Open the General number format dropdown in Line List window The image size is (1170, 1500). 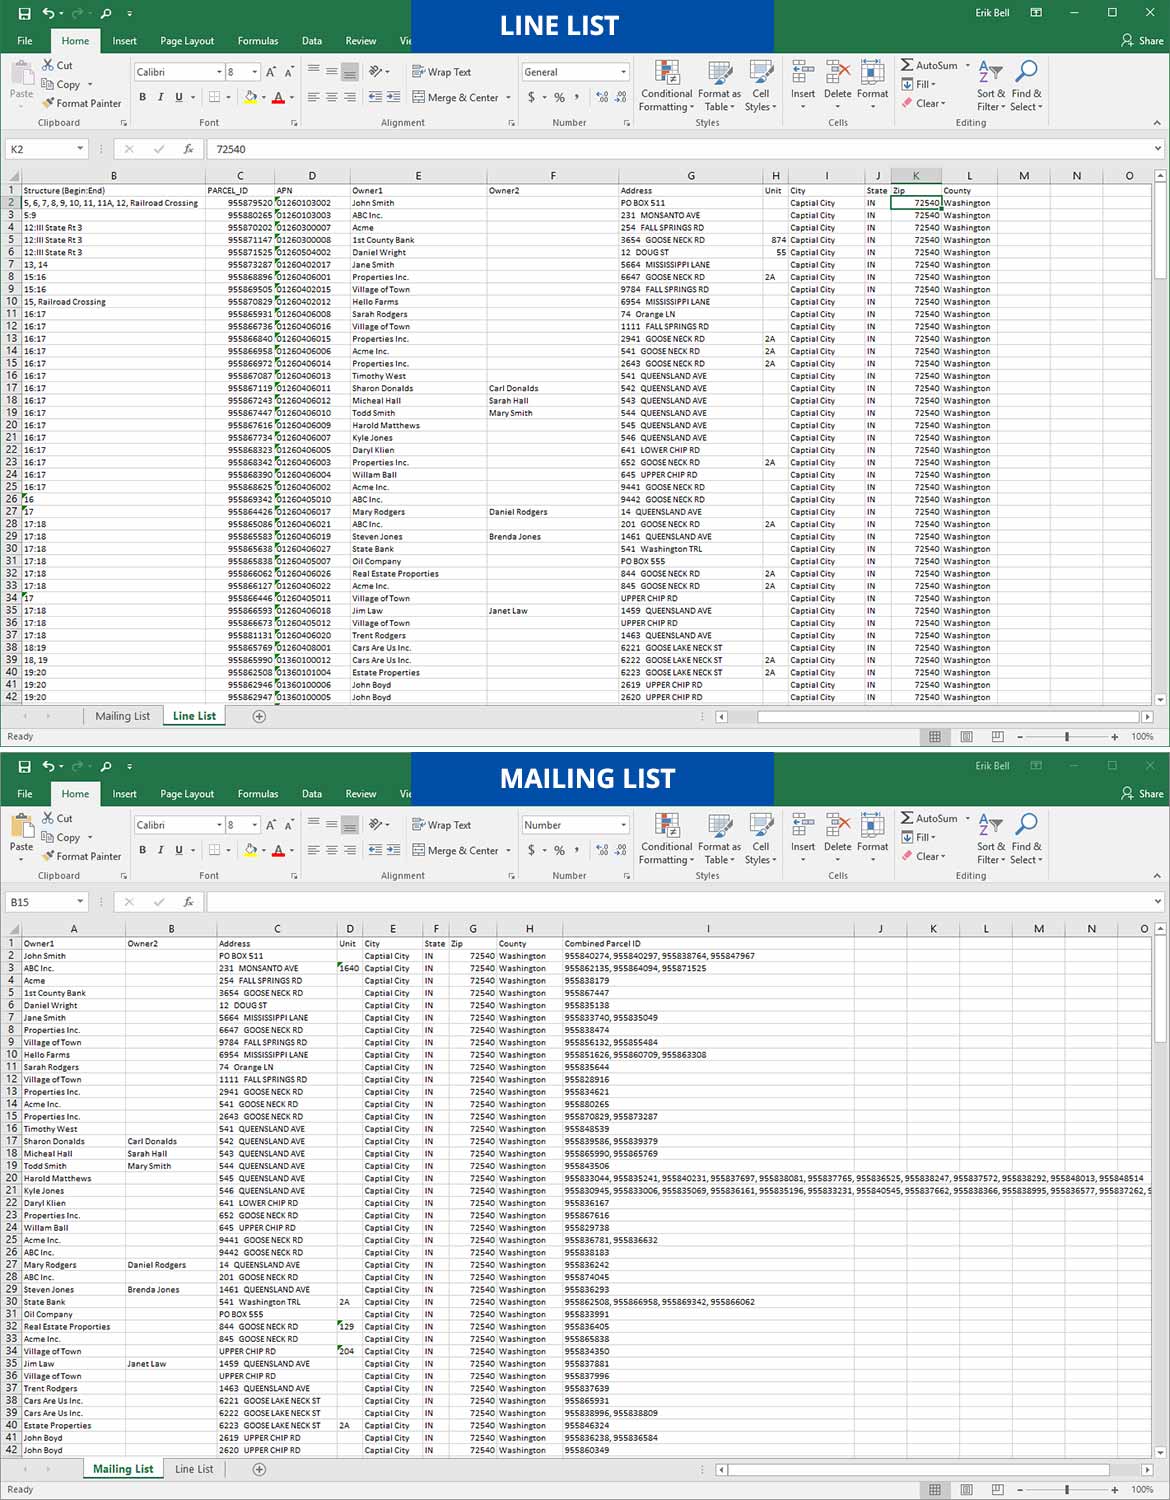click(623, 72)
